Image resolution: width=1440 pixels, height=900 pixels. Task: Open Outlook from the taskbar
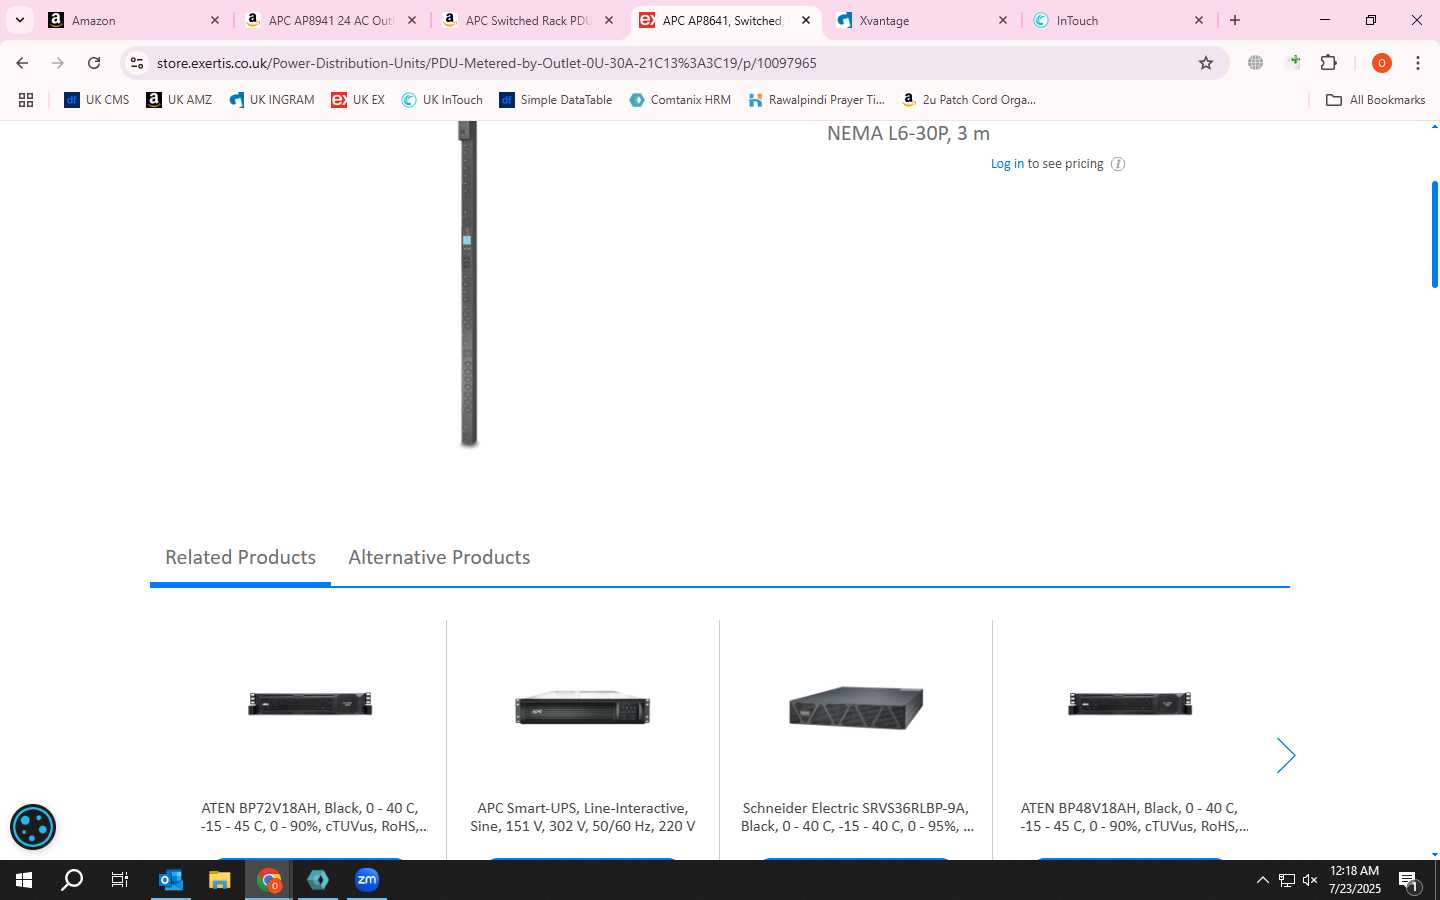pos(171,880)
